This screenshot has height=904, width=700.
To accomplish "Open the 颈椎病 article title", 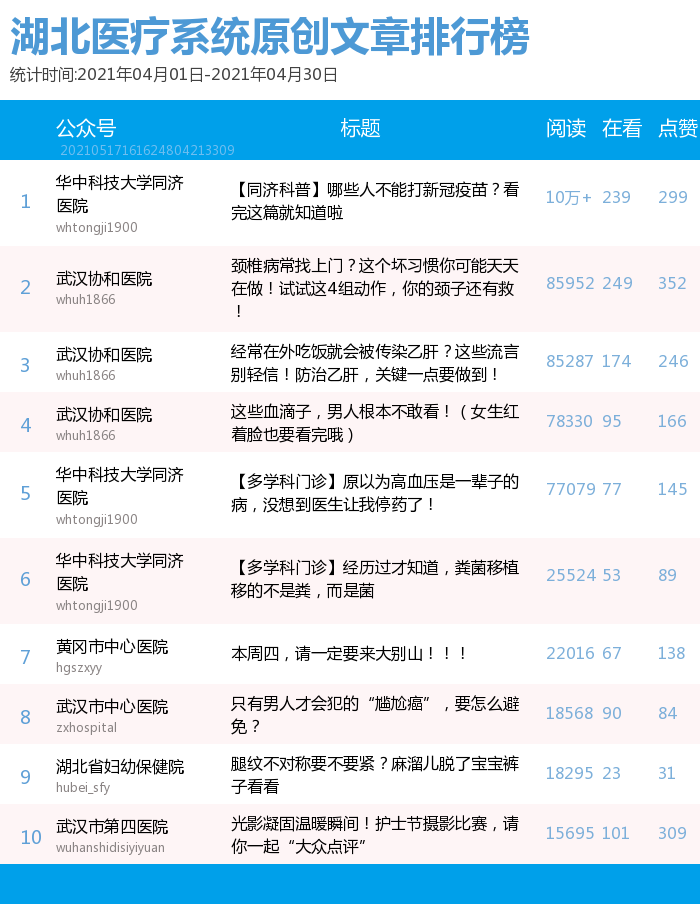I will point(375,288).
